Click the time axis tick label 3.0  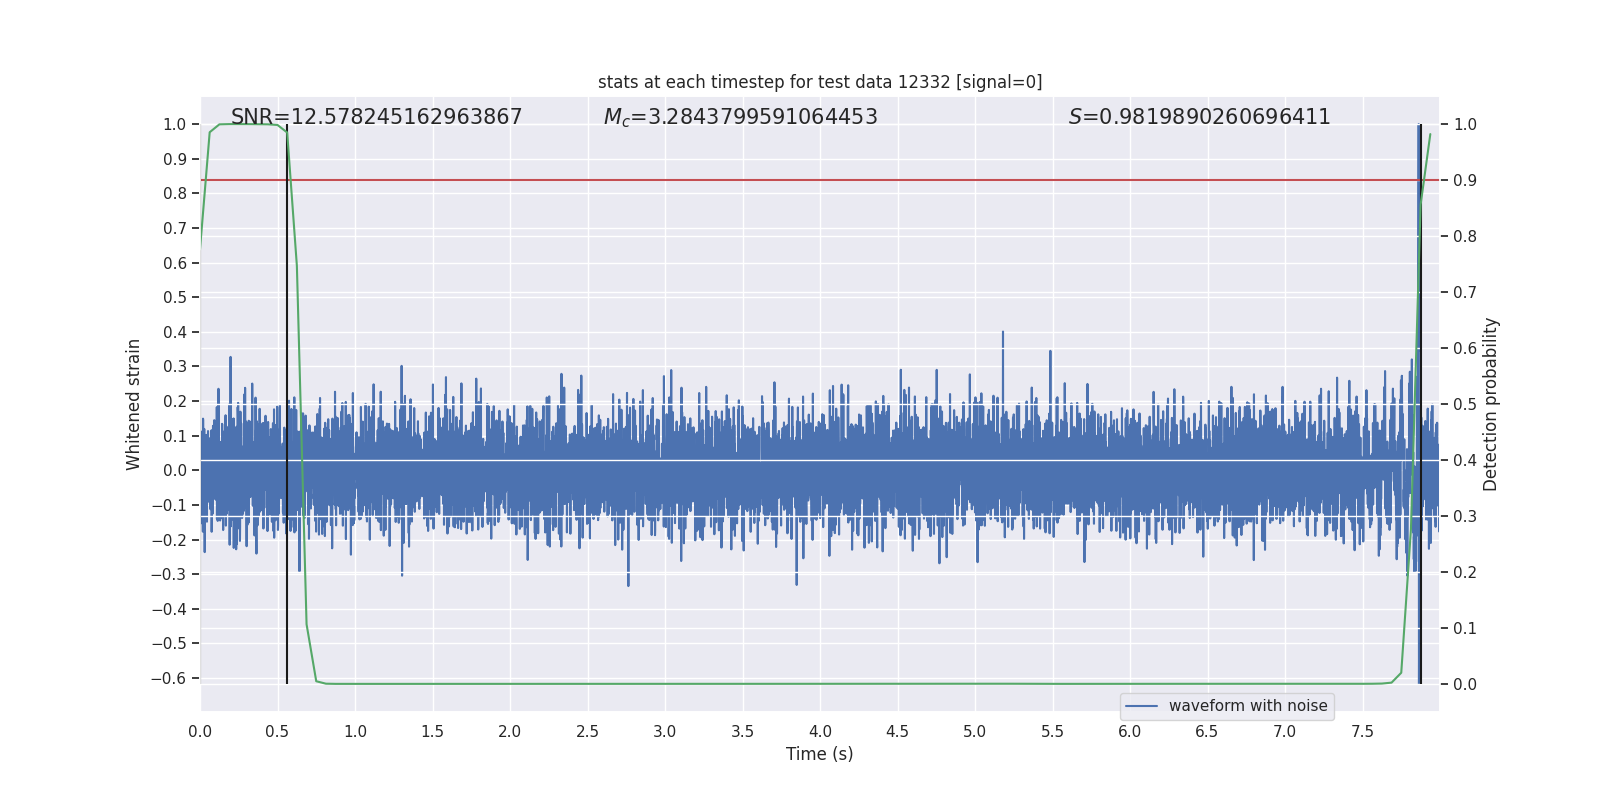[665, 731]
